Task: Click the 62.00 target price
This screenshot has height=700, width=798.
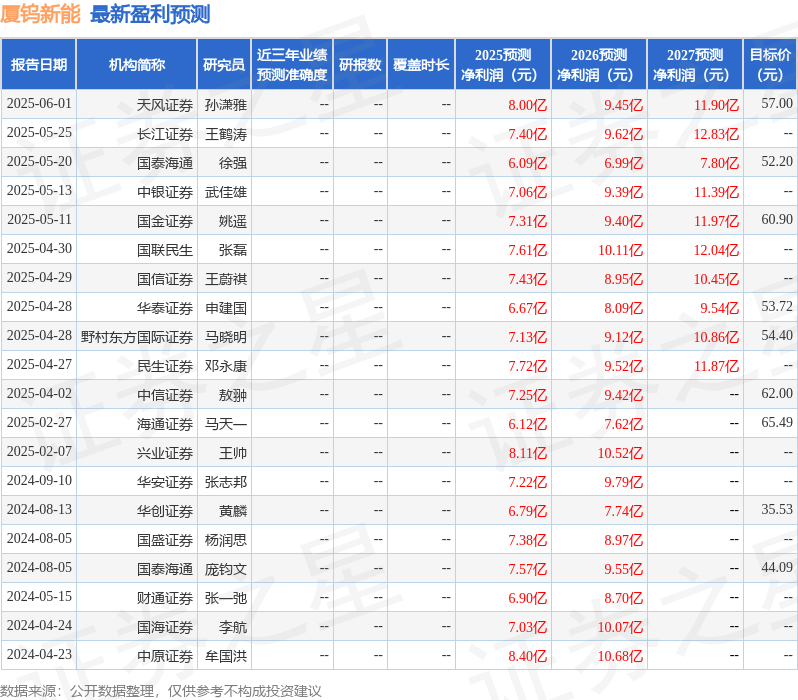Action: (x=777, y=394)
